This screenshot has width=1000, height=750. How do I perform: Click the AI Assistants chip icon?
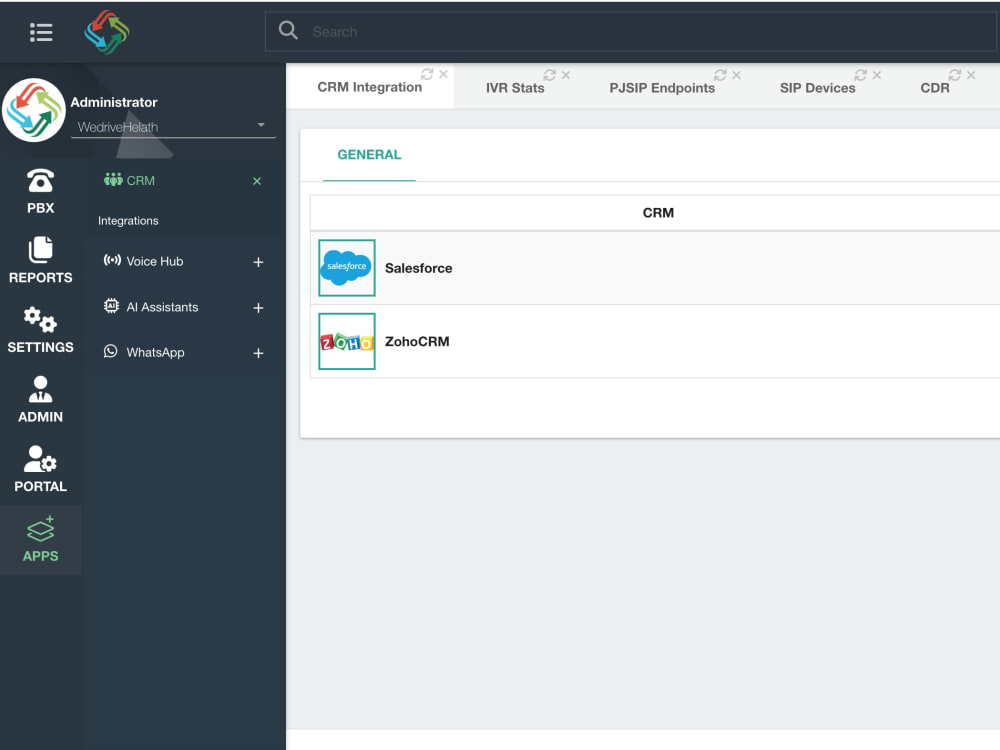pyautogui.click(x=112, y=306)
